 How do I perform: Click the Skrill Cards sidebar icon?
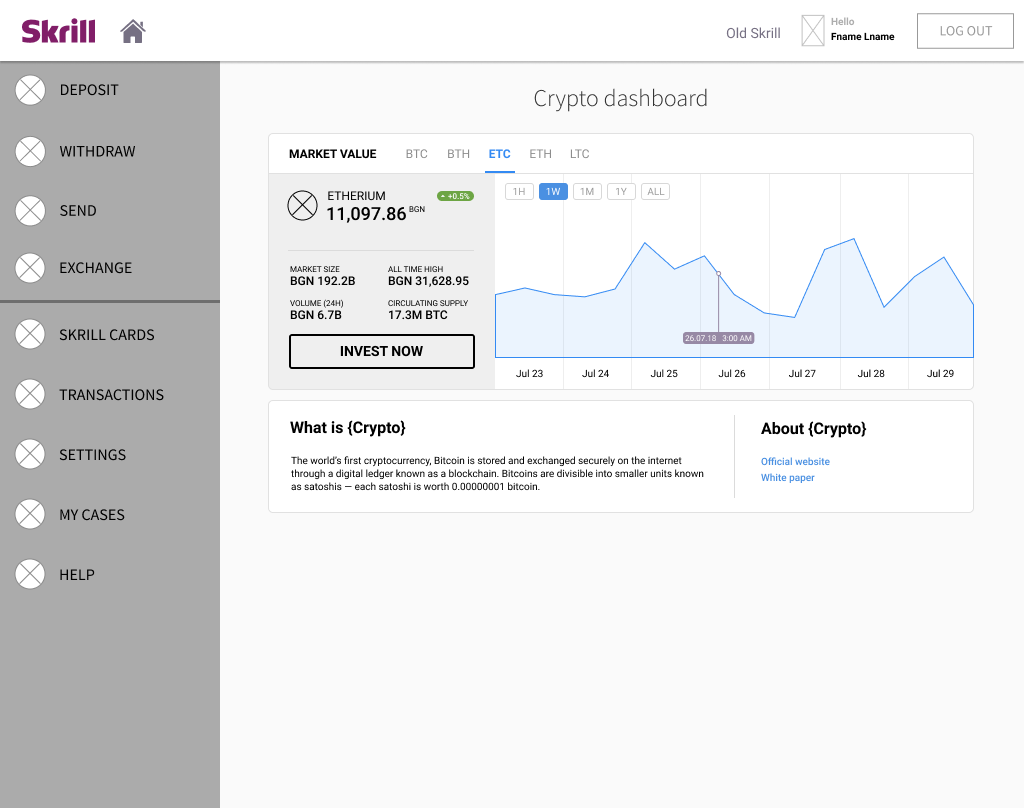tap(30, 334)
